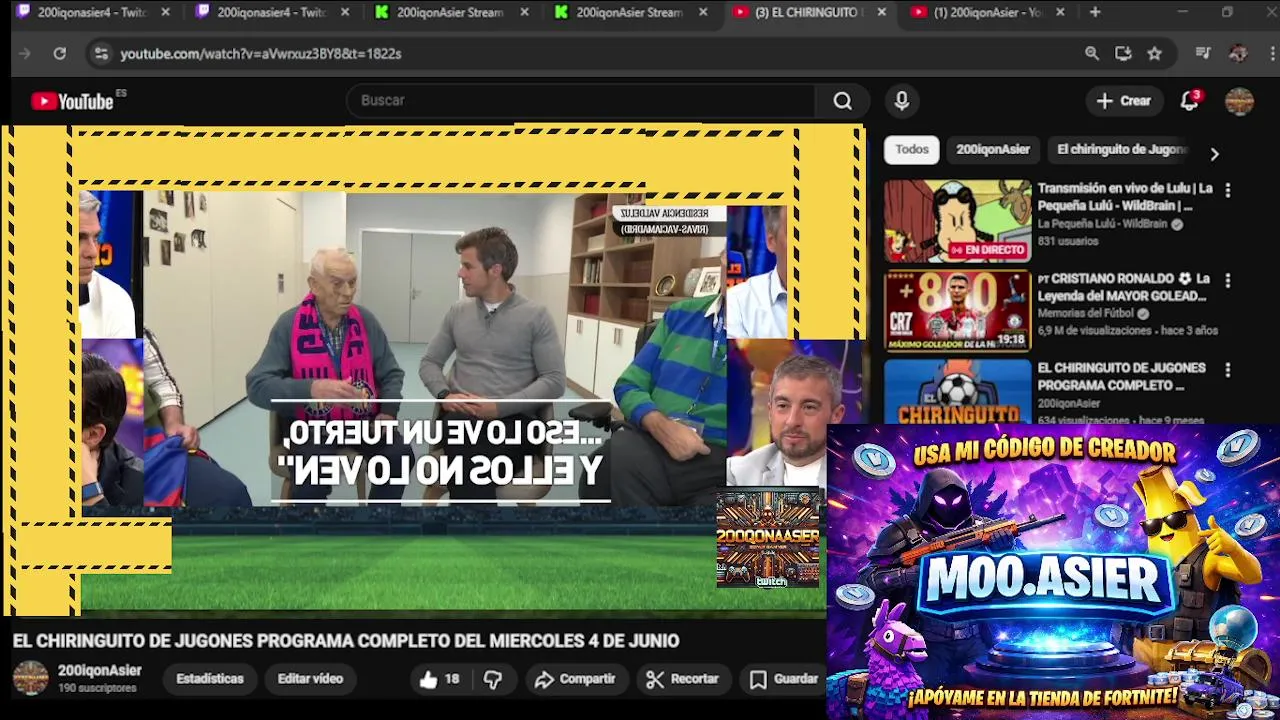Click the search magnifier button

(842, 101)
